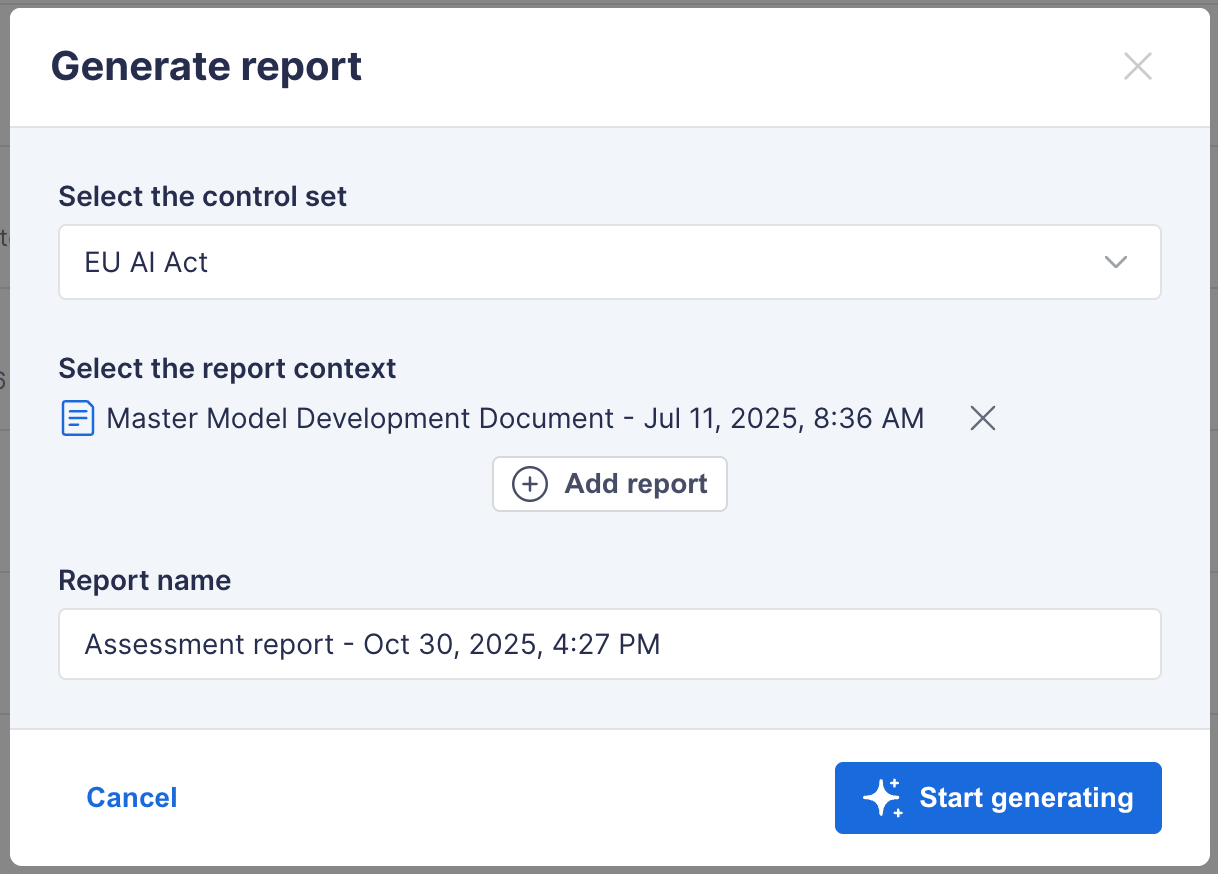Close the Generate report dialog with X
Viewport: 1218px width, 874px height.
pos(1138,67)
